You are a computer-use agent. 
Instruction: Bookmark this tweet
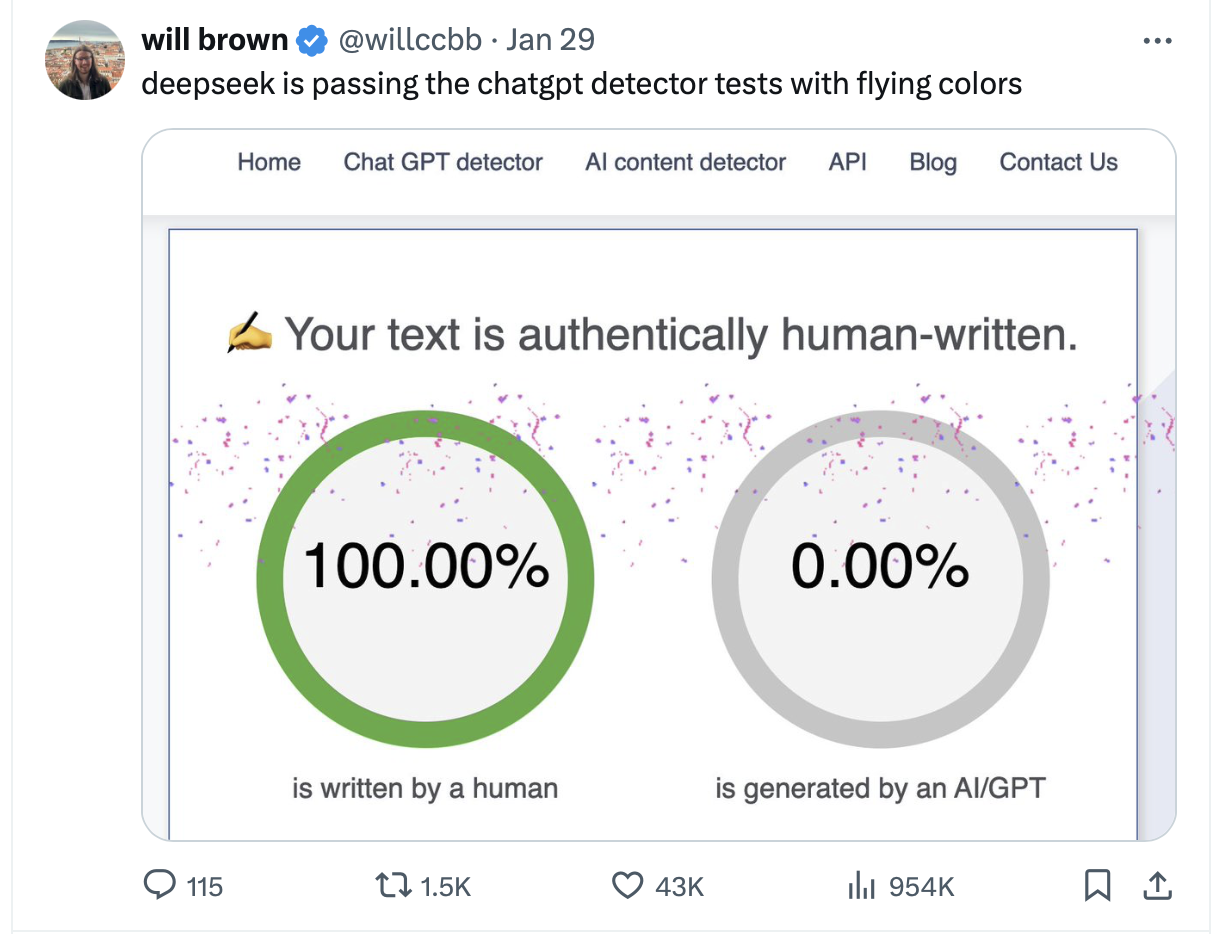click(x=1097, y=885)
